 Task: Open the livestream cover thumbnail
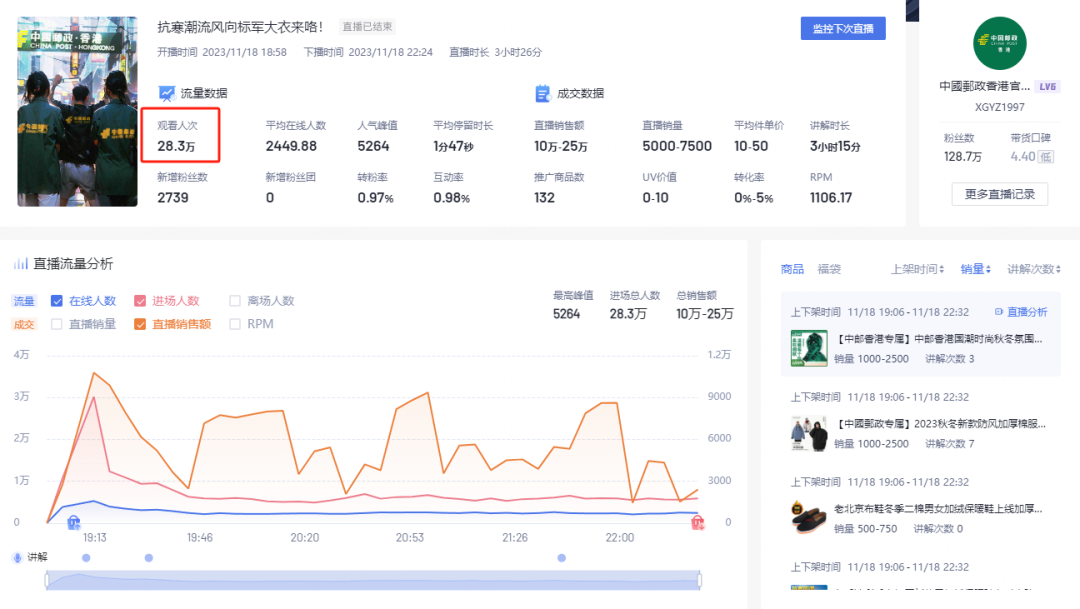tap(77, 112)
